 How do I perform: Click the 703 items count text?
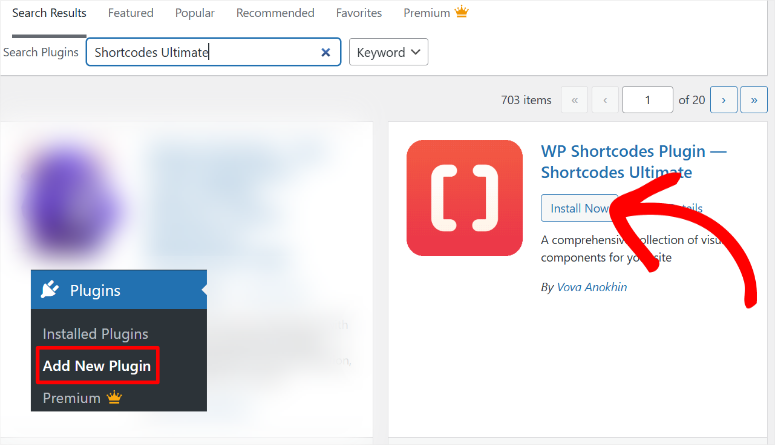[x=526, y=100]
